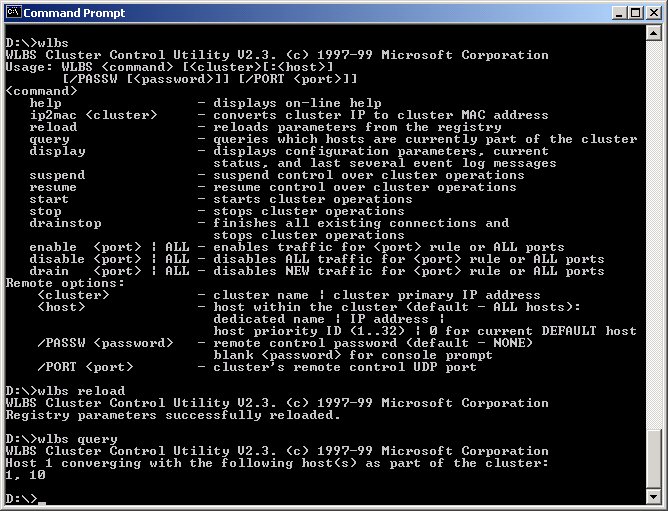Click the 'disable <port> | ALL' entry

click(109, 259)
